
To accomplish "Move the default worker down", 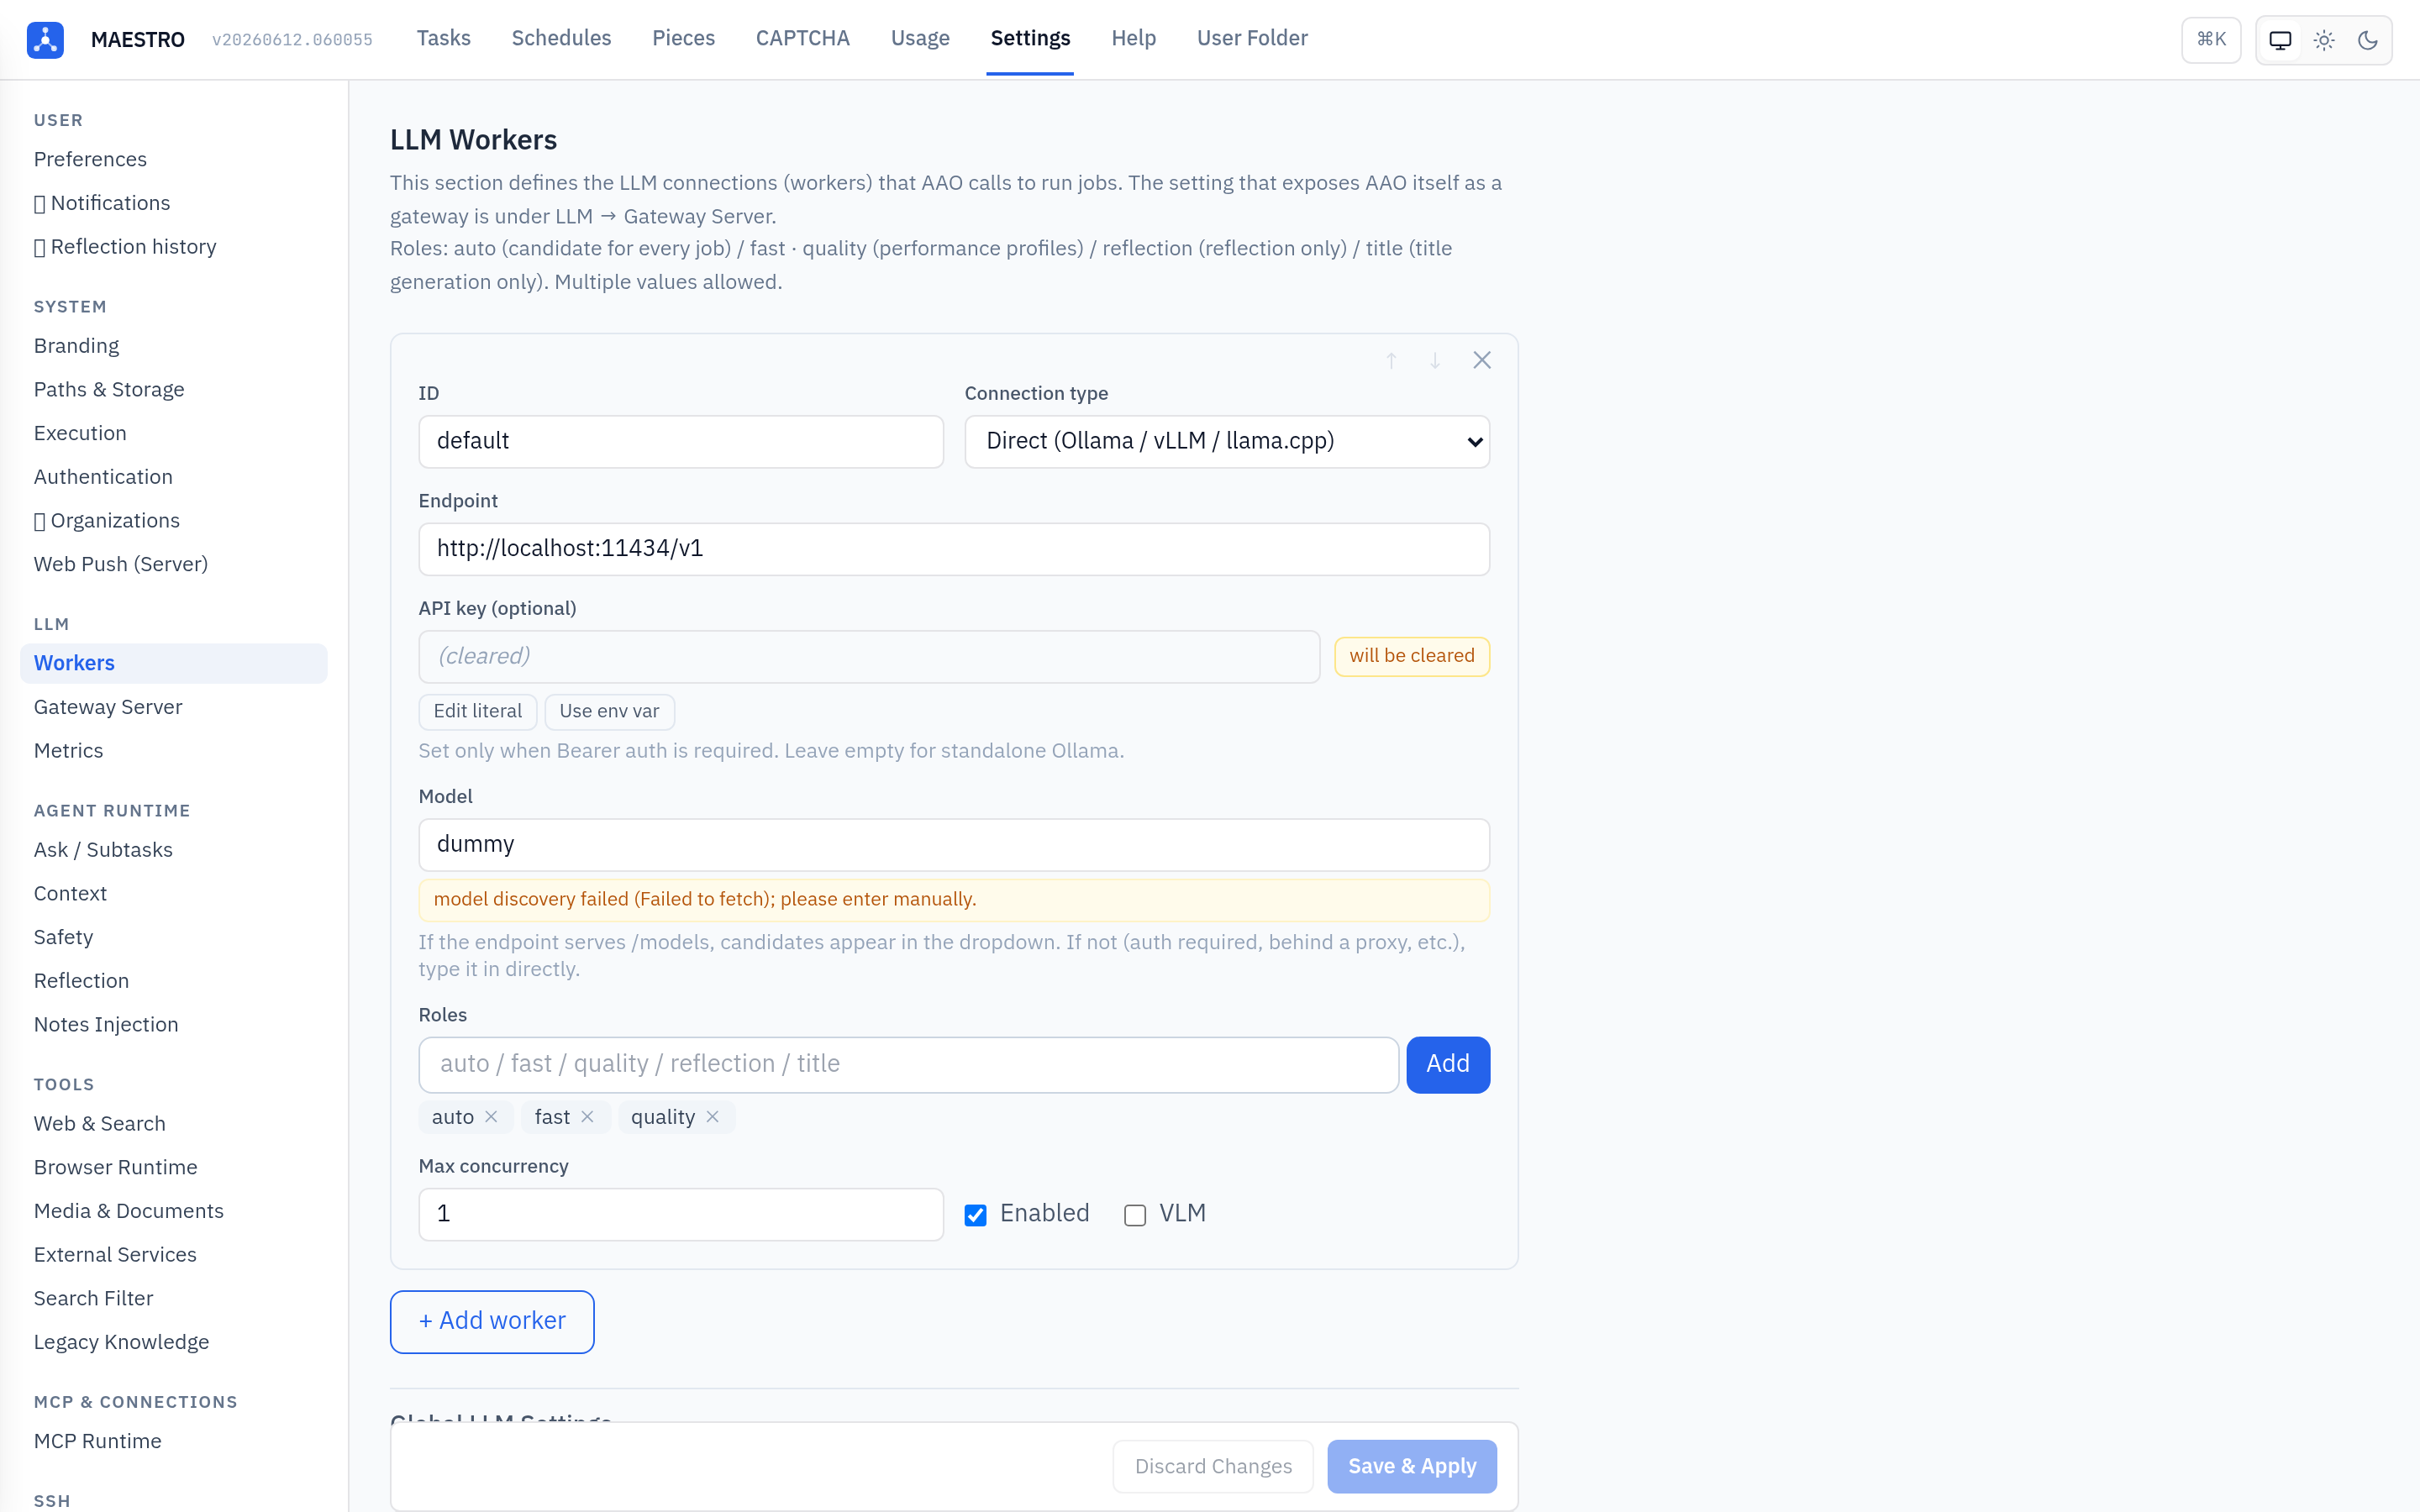I will pyautogui.click(x=1435, y=361).
